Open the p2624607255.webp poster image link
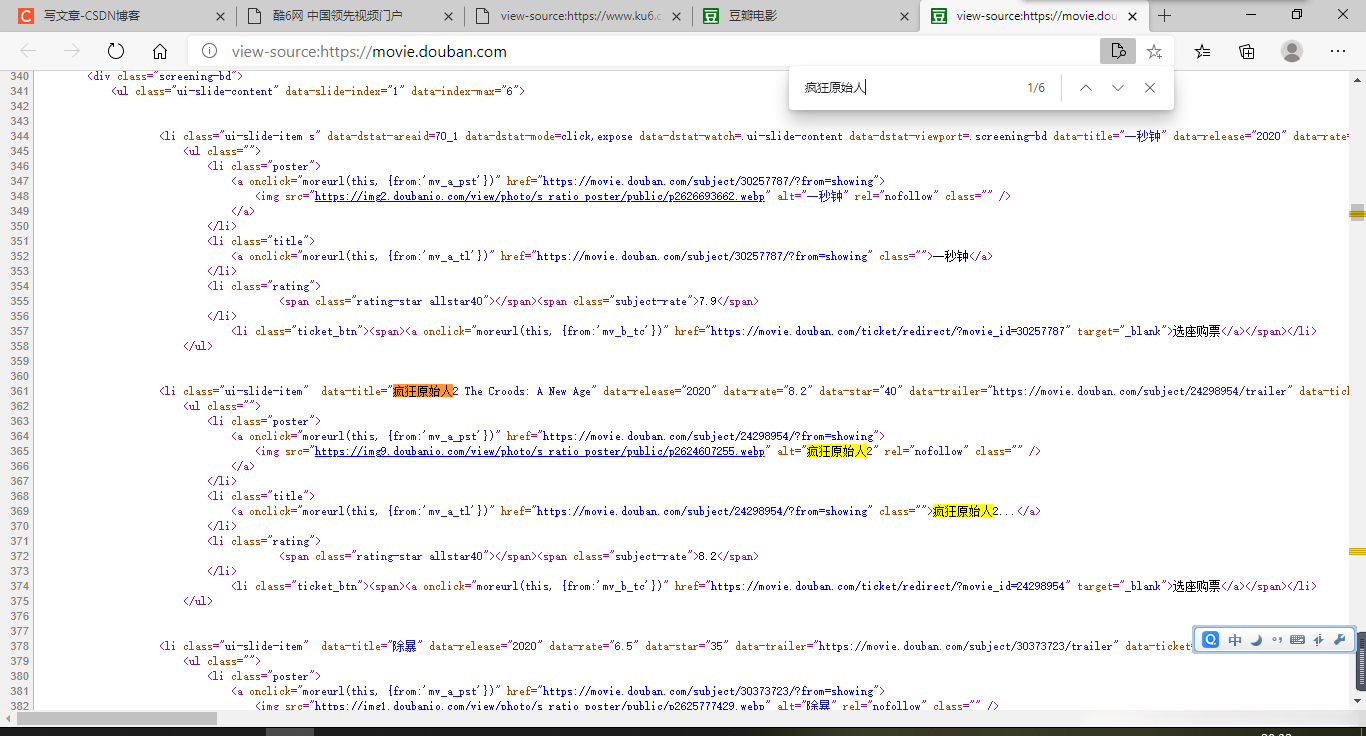Image resolution: width=1366 pixels, height=736 pixels. [x=540, y=451]
